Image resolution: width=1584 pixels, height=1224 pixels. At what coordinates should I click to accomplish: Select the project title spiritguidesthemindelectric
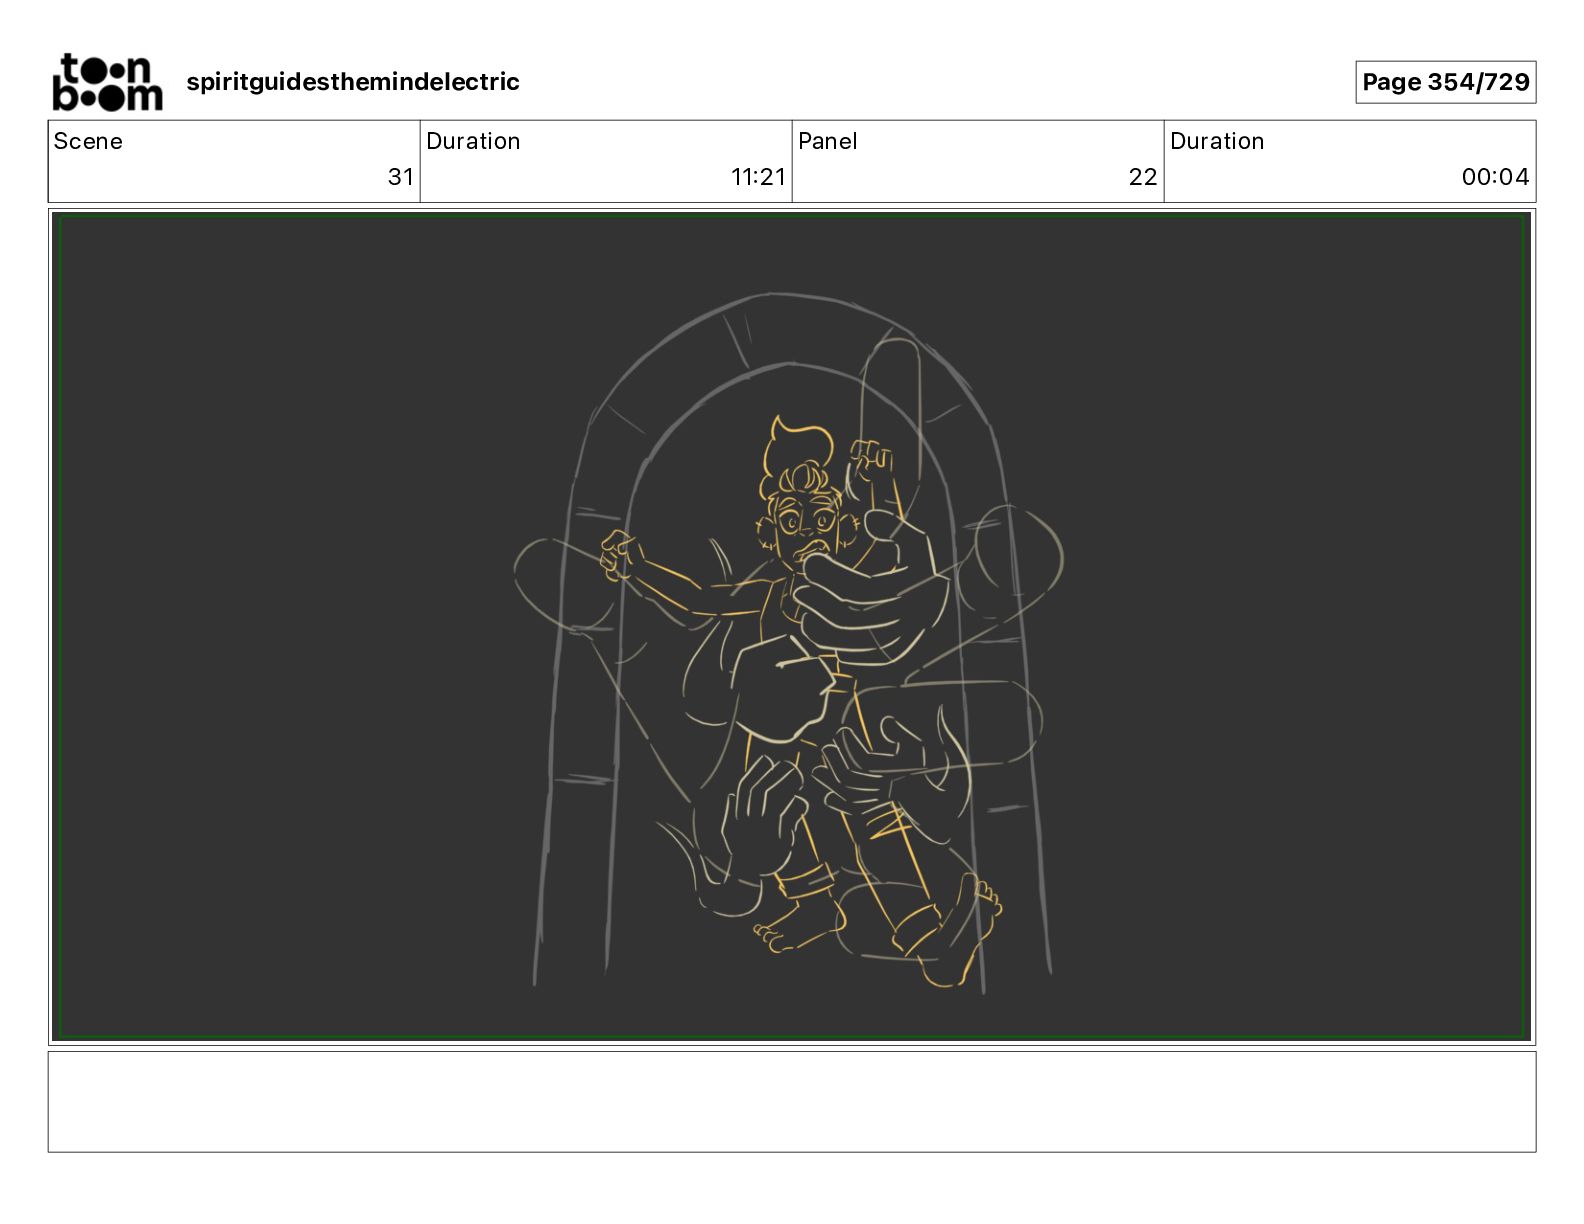click(353, 82)
